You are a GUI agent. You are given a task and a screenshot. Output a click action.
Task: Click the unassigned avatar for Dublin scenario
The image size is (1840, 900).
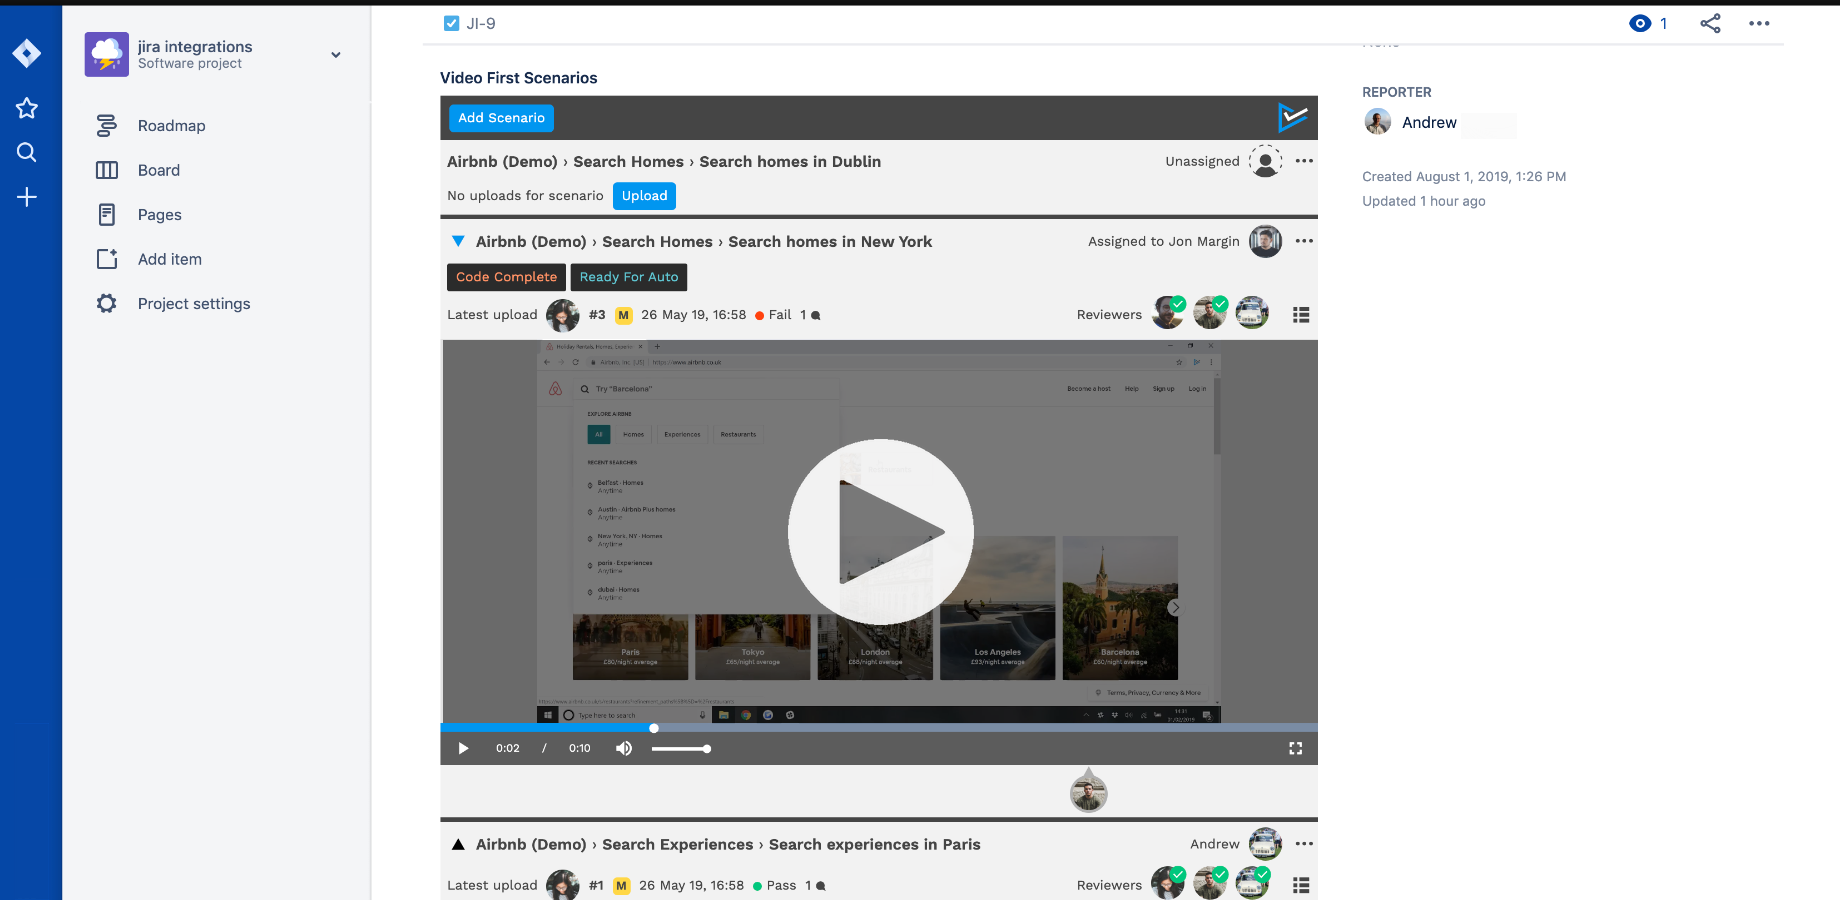pos(1266,161)
